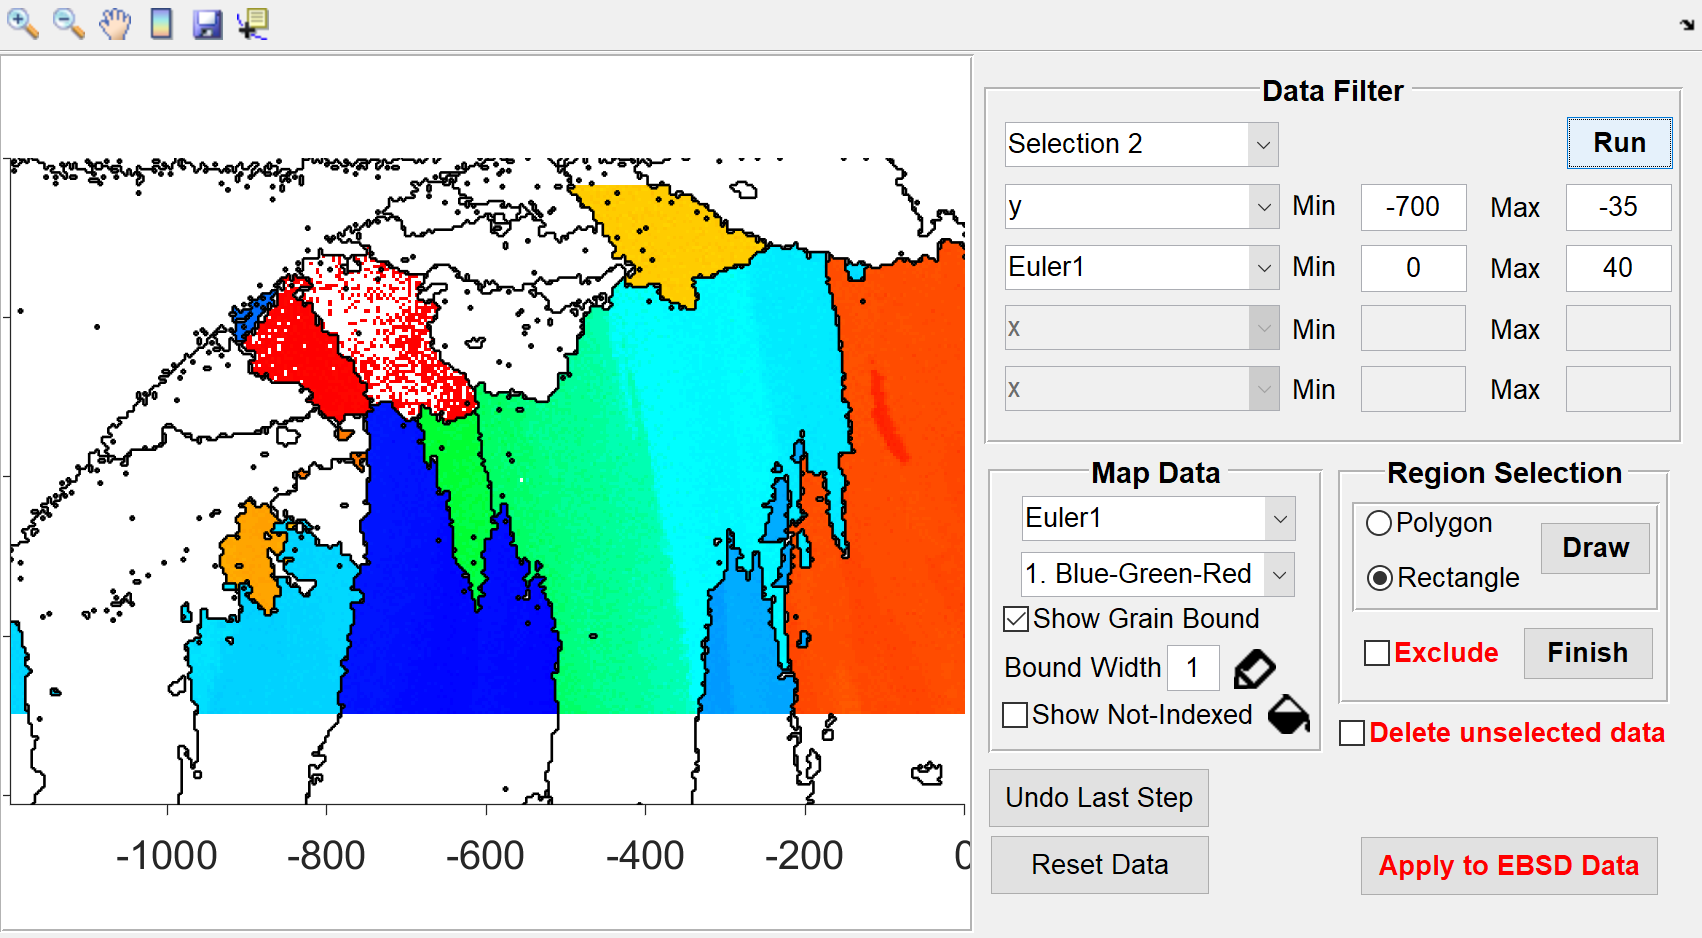Toggle Show Grain Bound checkbox
Screen dimensions: 1702x938
click(1016, 619)
